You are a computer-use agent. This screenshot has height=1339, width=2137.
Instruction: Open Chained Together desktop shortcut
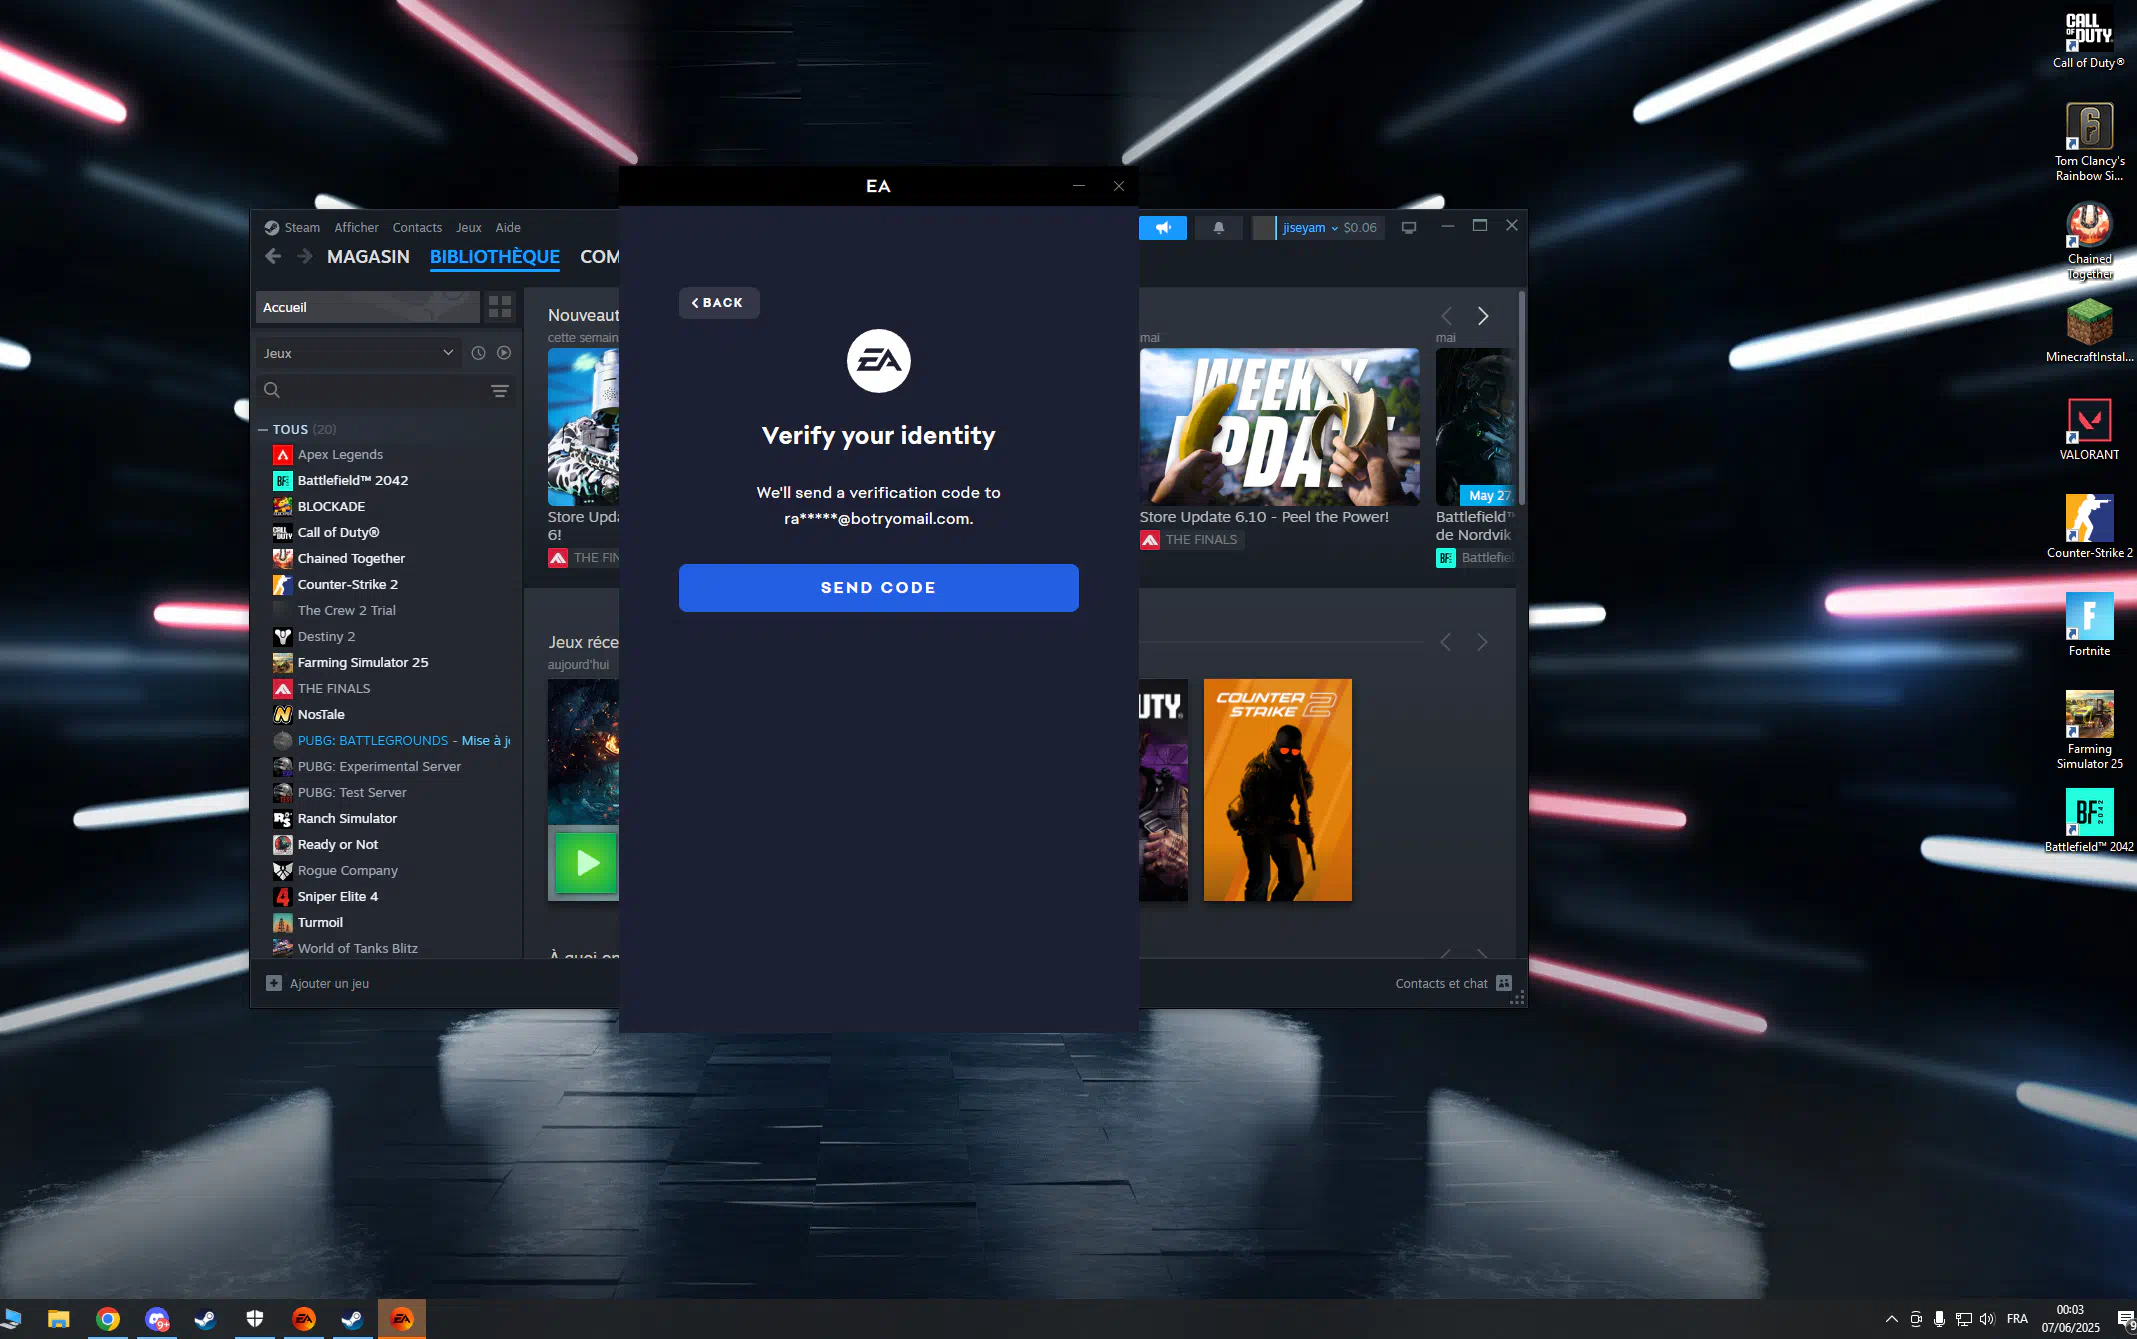click(2089, 240)
